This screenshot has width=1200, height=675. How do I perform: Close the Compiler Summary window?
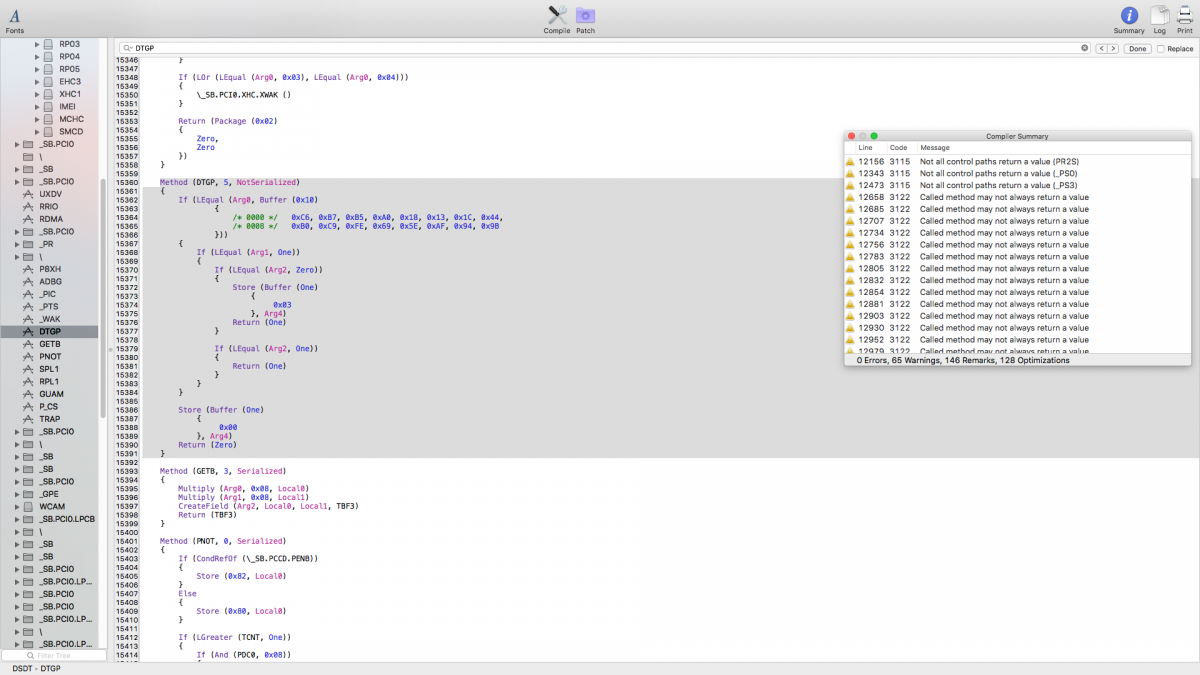(x=851, y=136)
